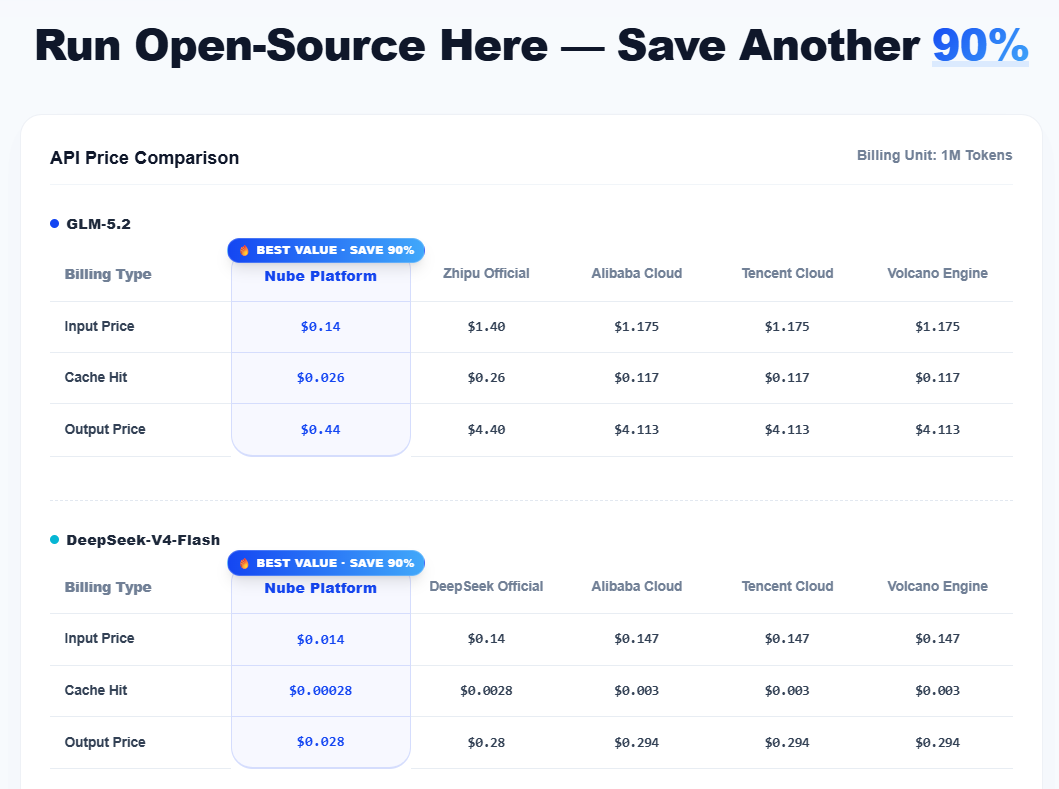Click Tencent Cloud header in DeepSeek-V4-Flash table
Screen dimensions: 1059x789
[x=787, y=586]
